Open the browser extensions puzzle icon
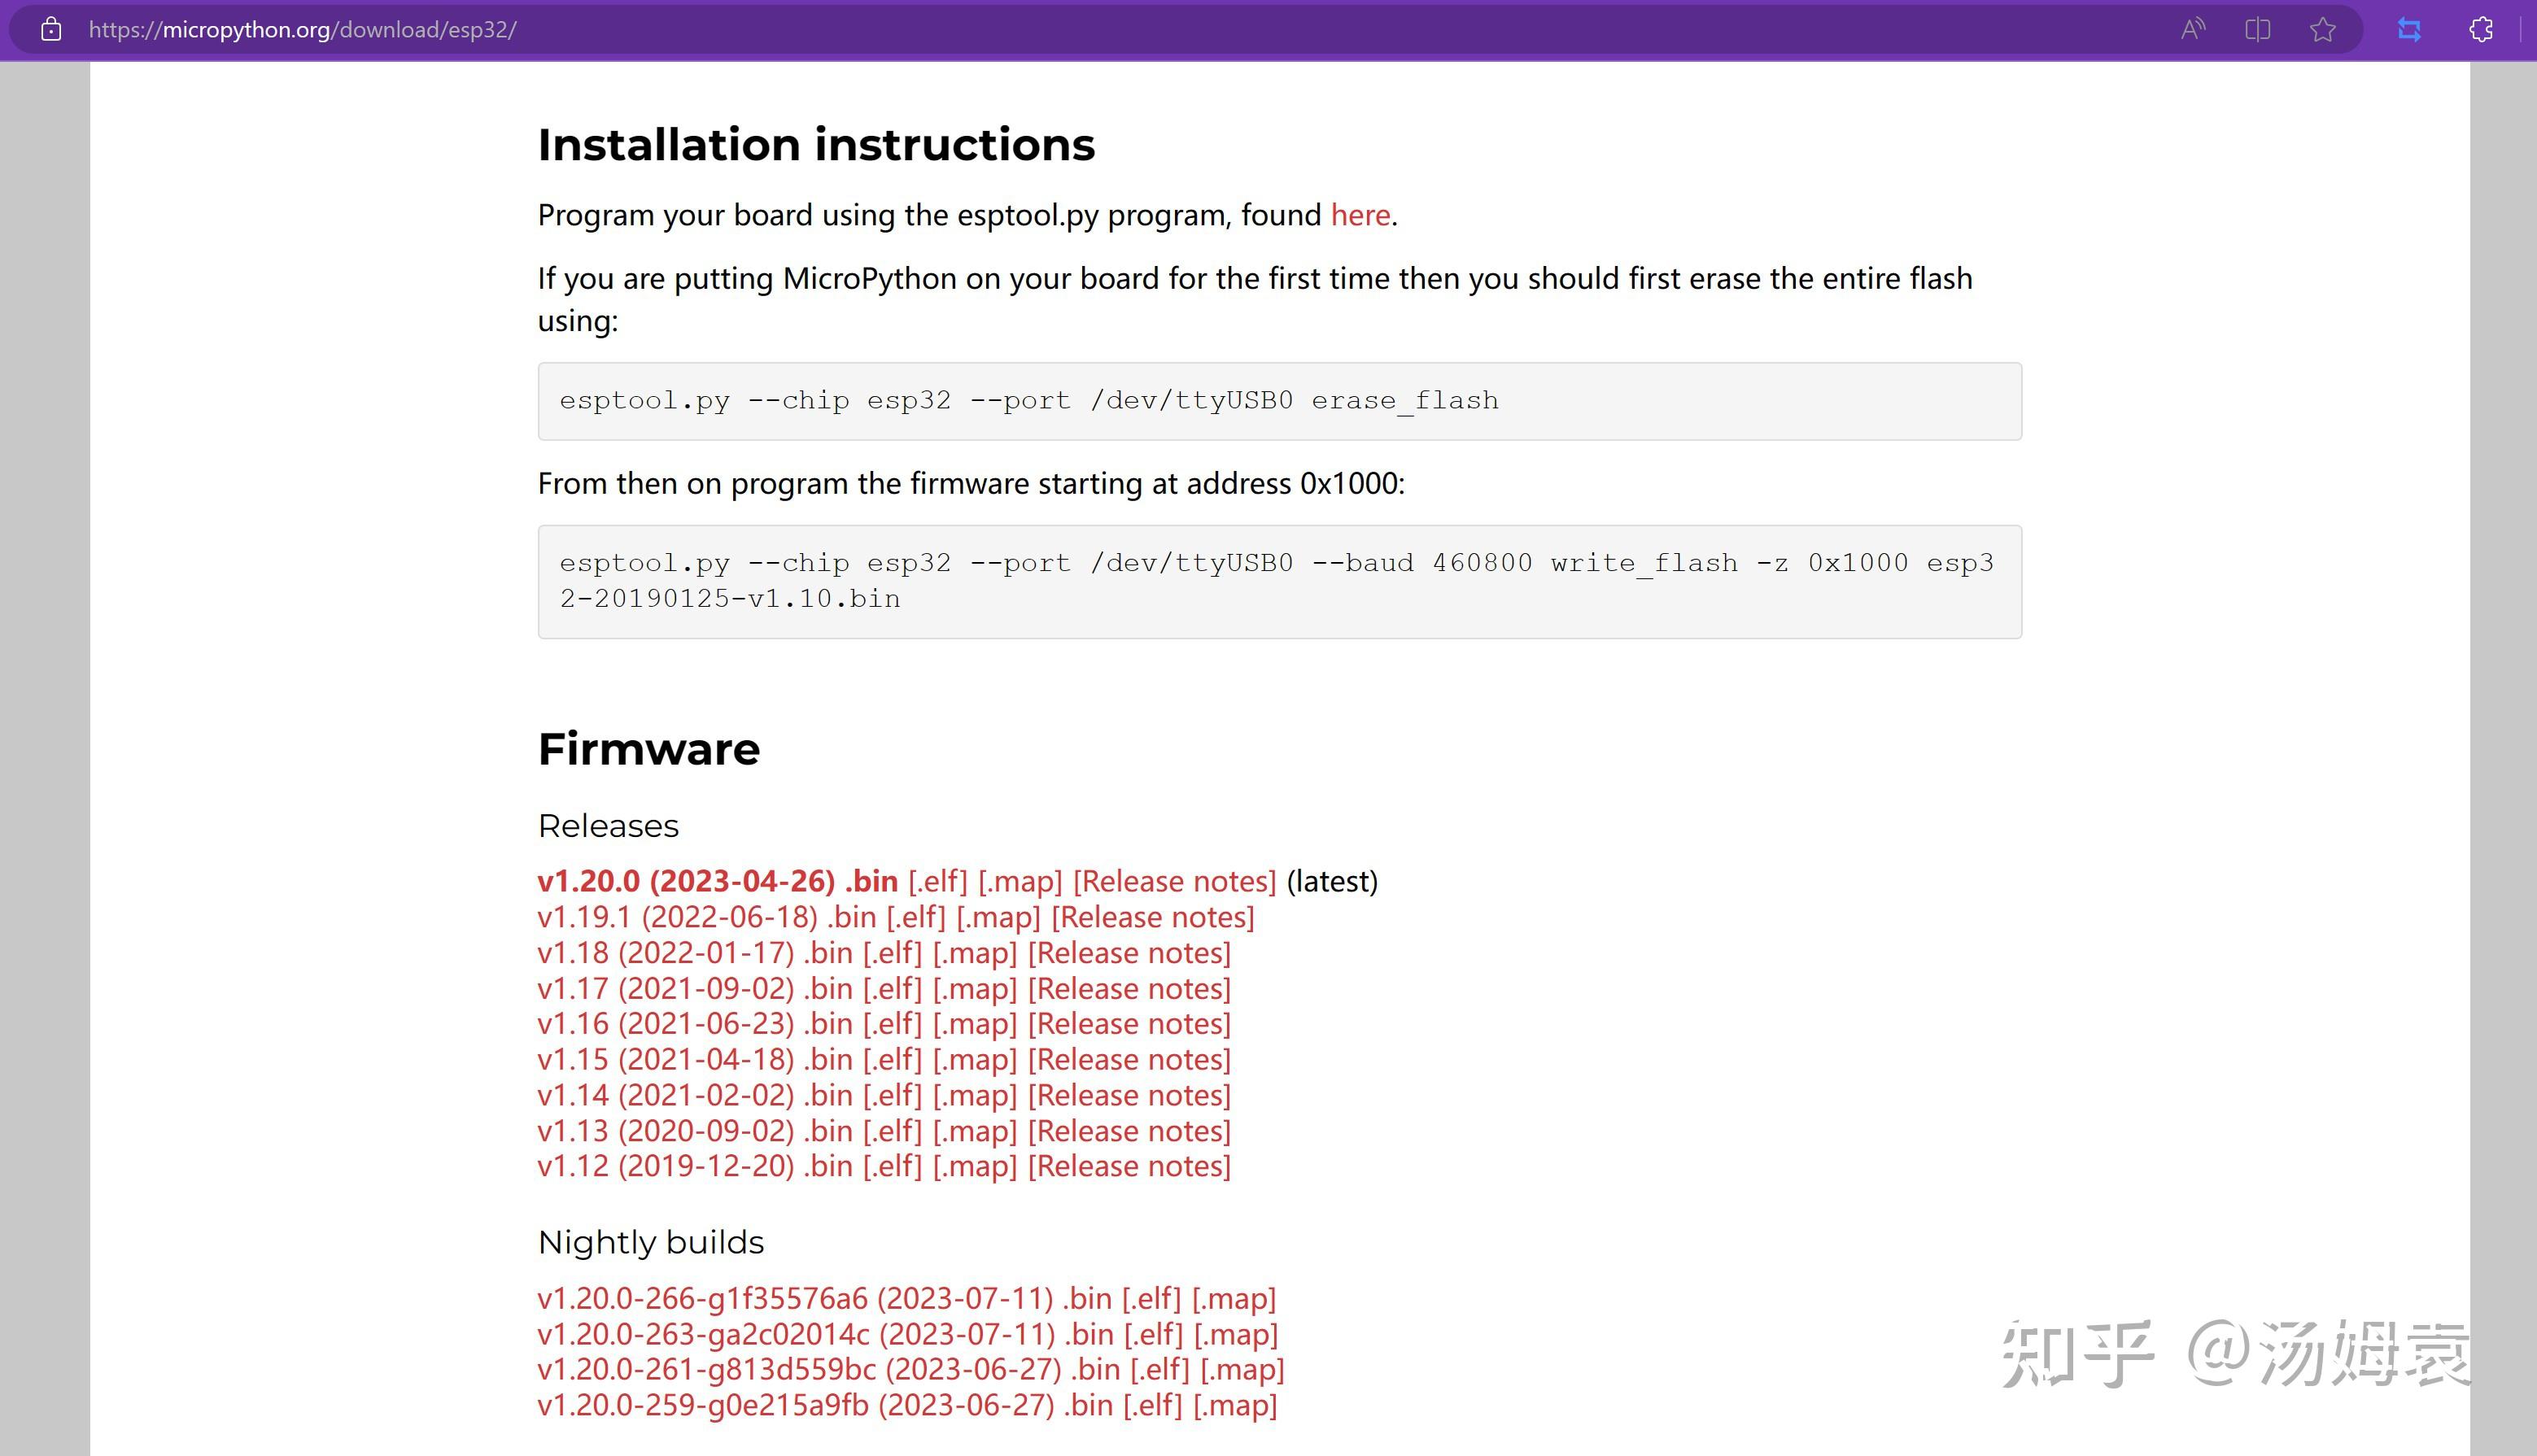2537x1456 pixels. click(2481, 30)
